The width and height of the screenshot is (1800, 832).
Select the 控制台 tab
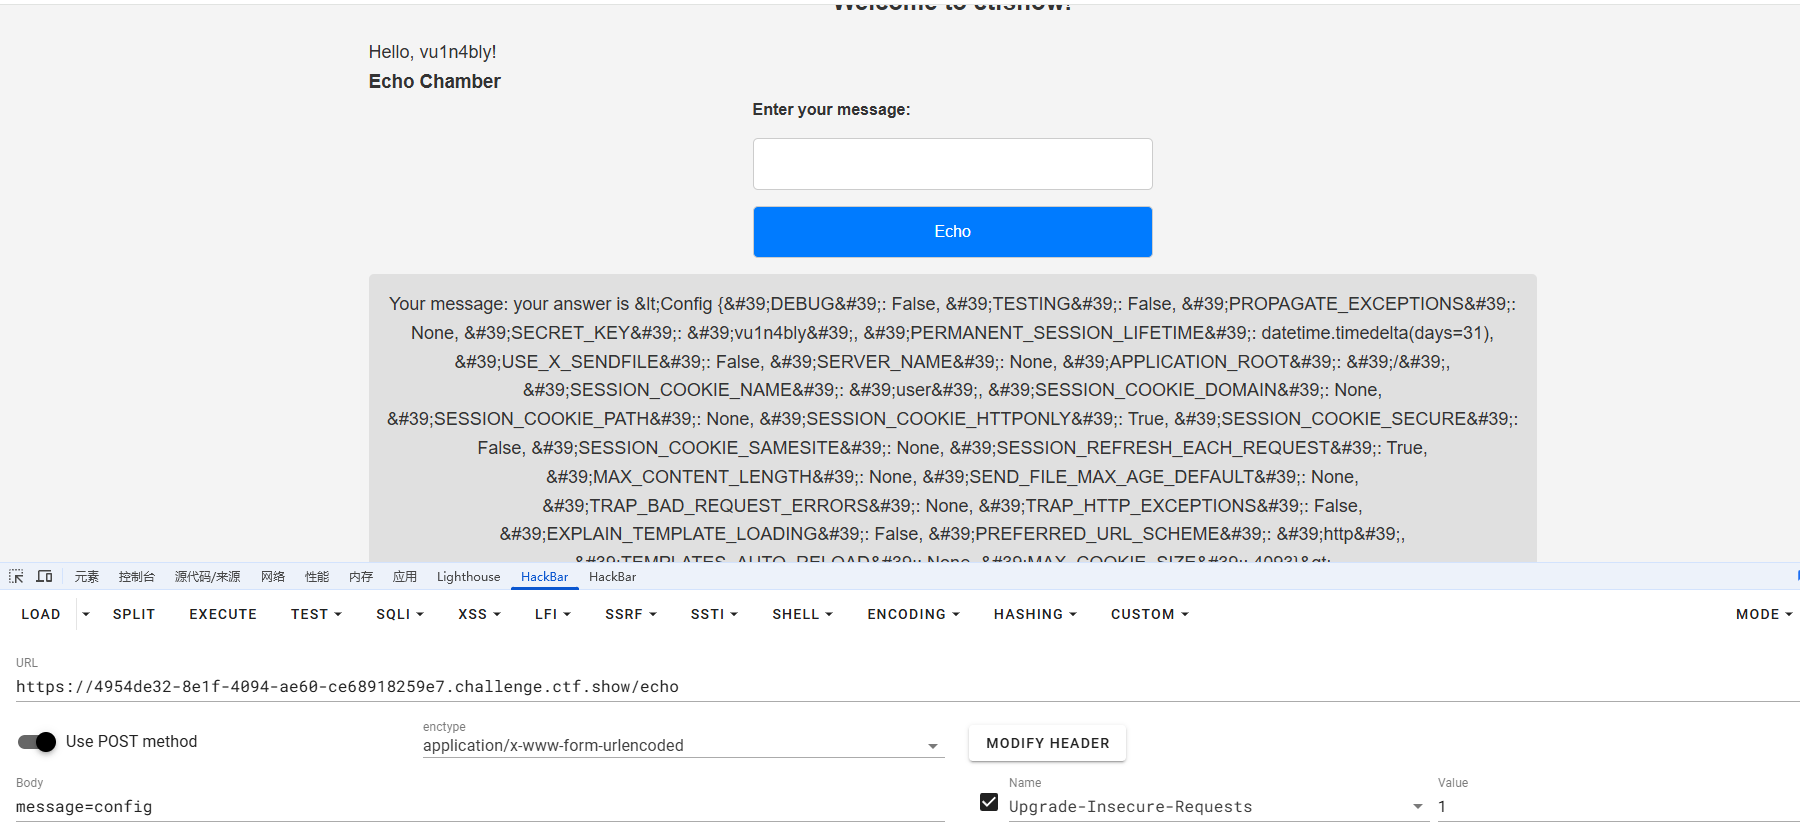pos(136,577)
